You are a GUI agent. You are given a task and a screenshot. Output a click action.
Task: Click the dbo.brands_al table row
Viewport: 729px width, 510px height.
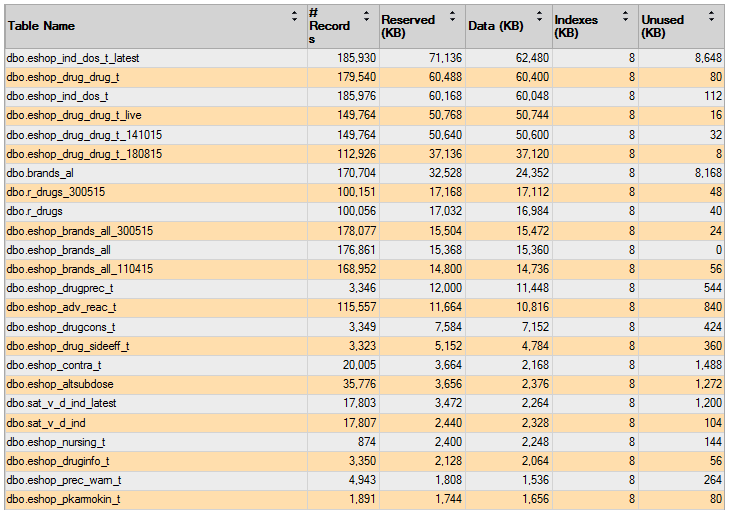[364, 173]
